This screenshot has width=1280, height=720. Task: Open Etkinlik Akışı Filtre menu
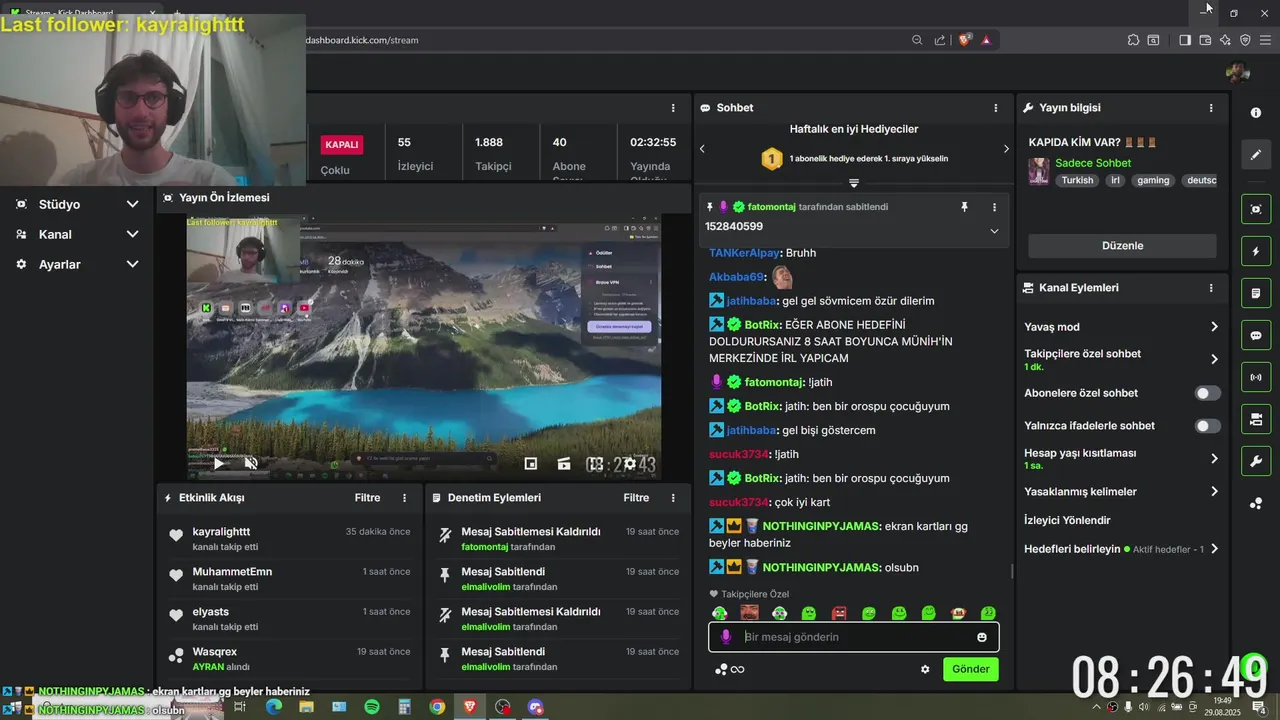tap(367, 498)
